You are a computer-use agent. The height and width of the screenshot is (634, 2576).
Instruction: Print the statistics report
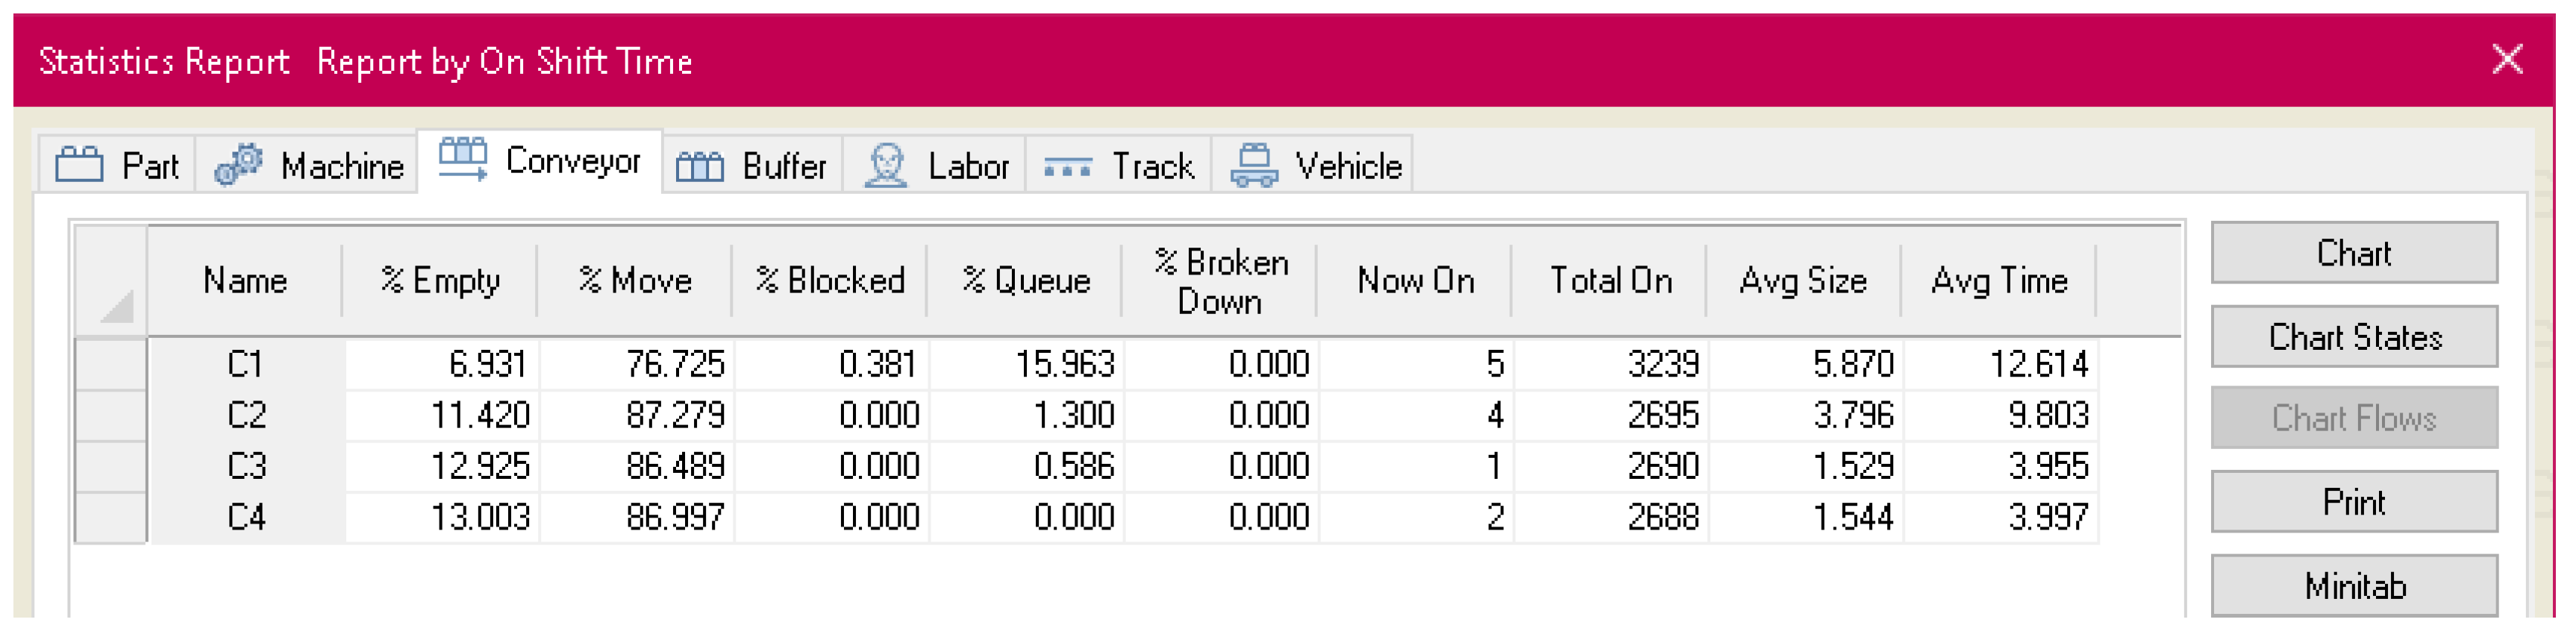point(2353,502)
